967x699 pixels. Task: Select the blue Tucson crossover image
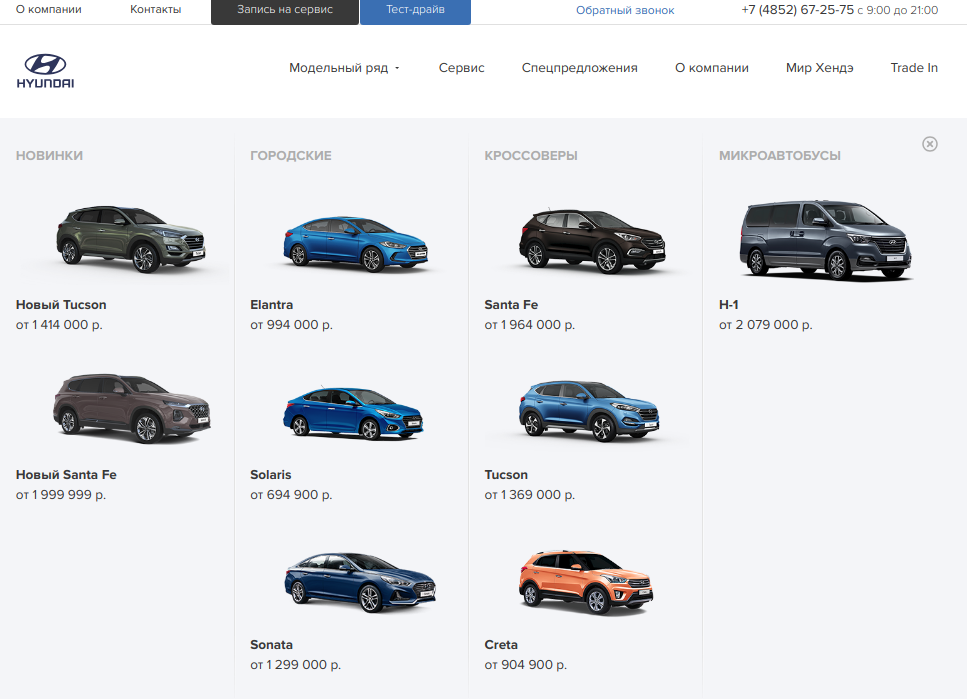click(x=589, y=411)
